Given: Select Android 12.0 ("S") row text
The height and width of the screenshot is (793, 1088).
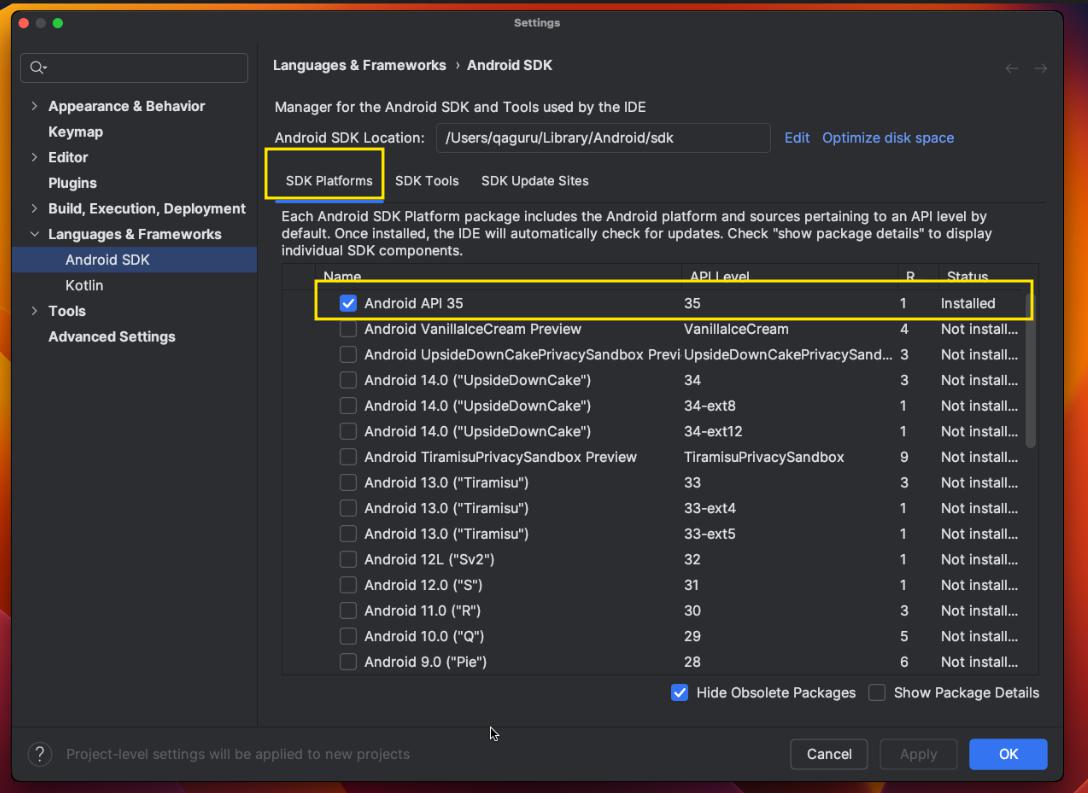Looking at the screenshot, I should pos(423,585).
